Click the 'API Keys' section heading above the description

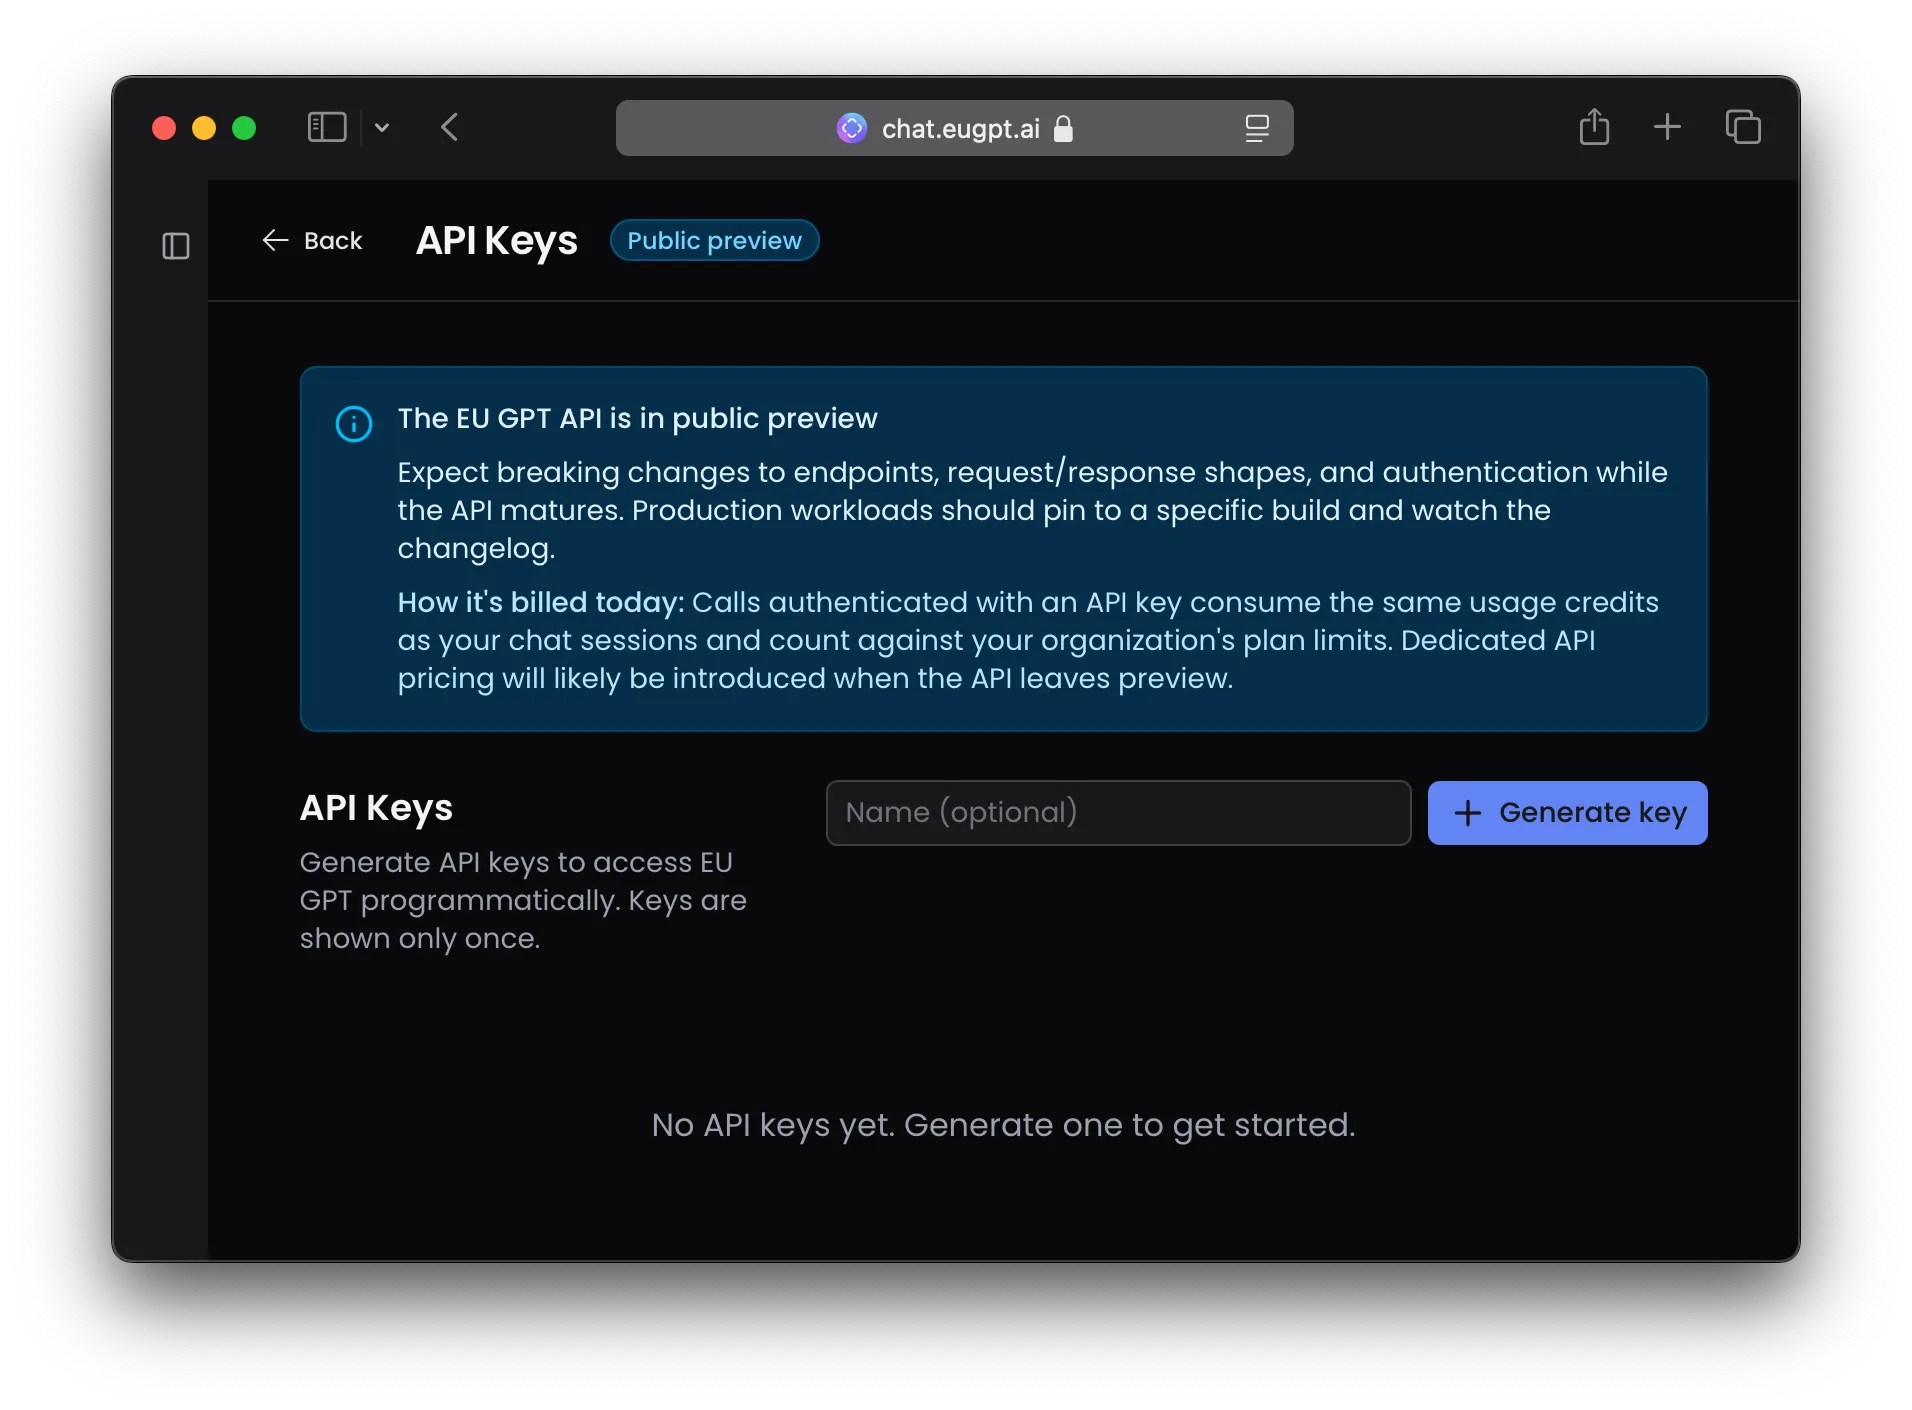point(376,808)
